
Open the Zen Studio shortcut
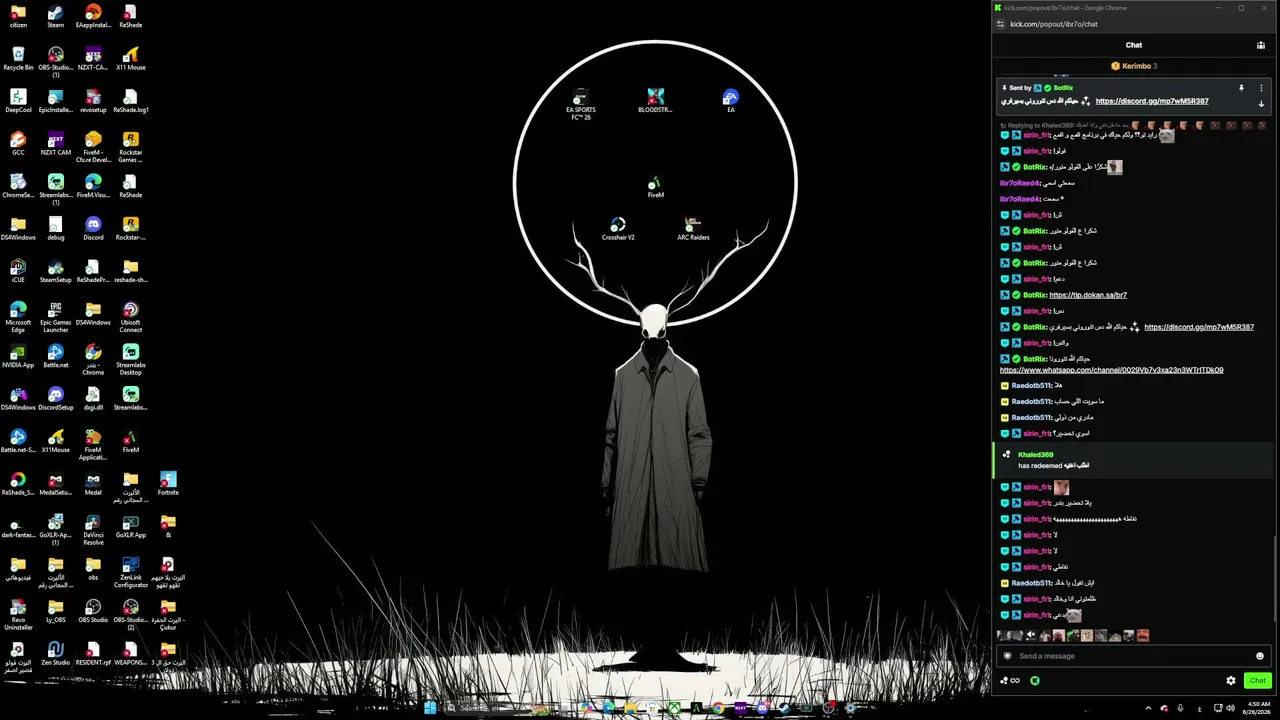click(x=55, y=653)
